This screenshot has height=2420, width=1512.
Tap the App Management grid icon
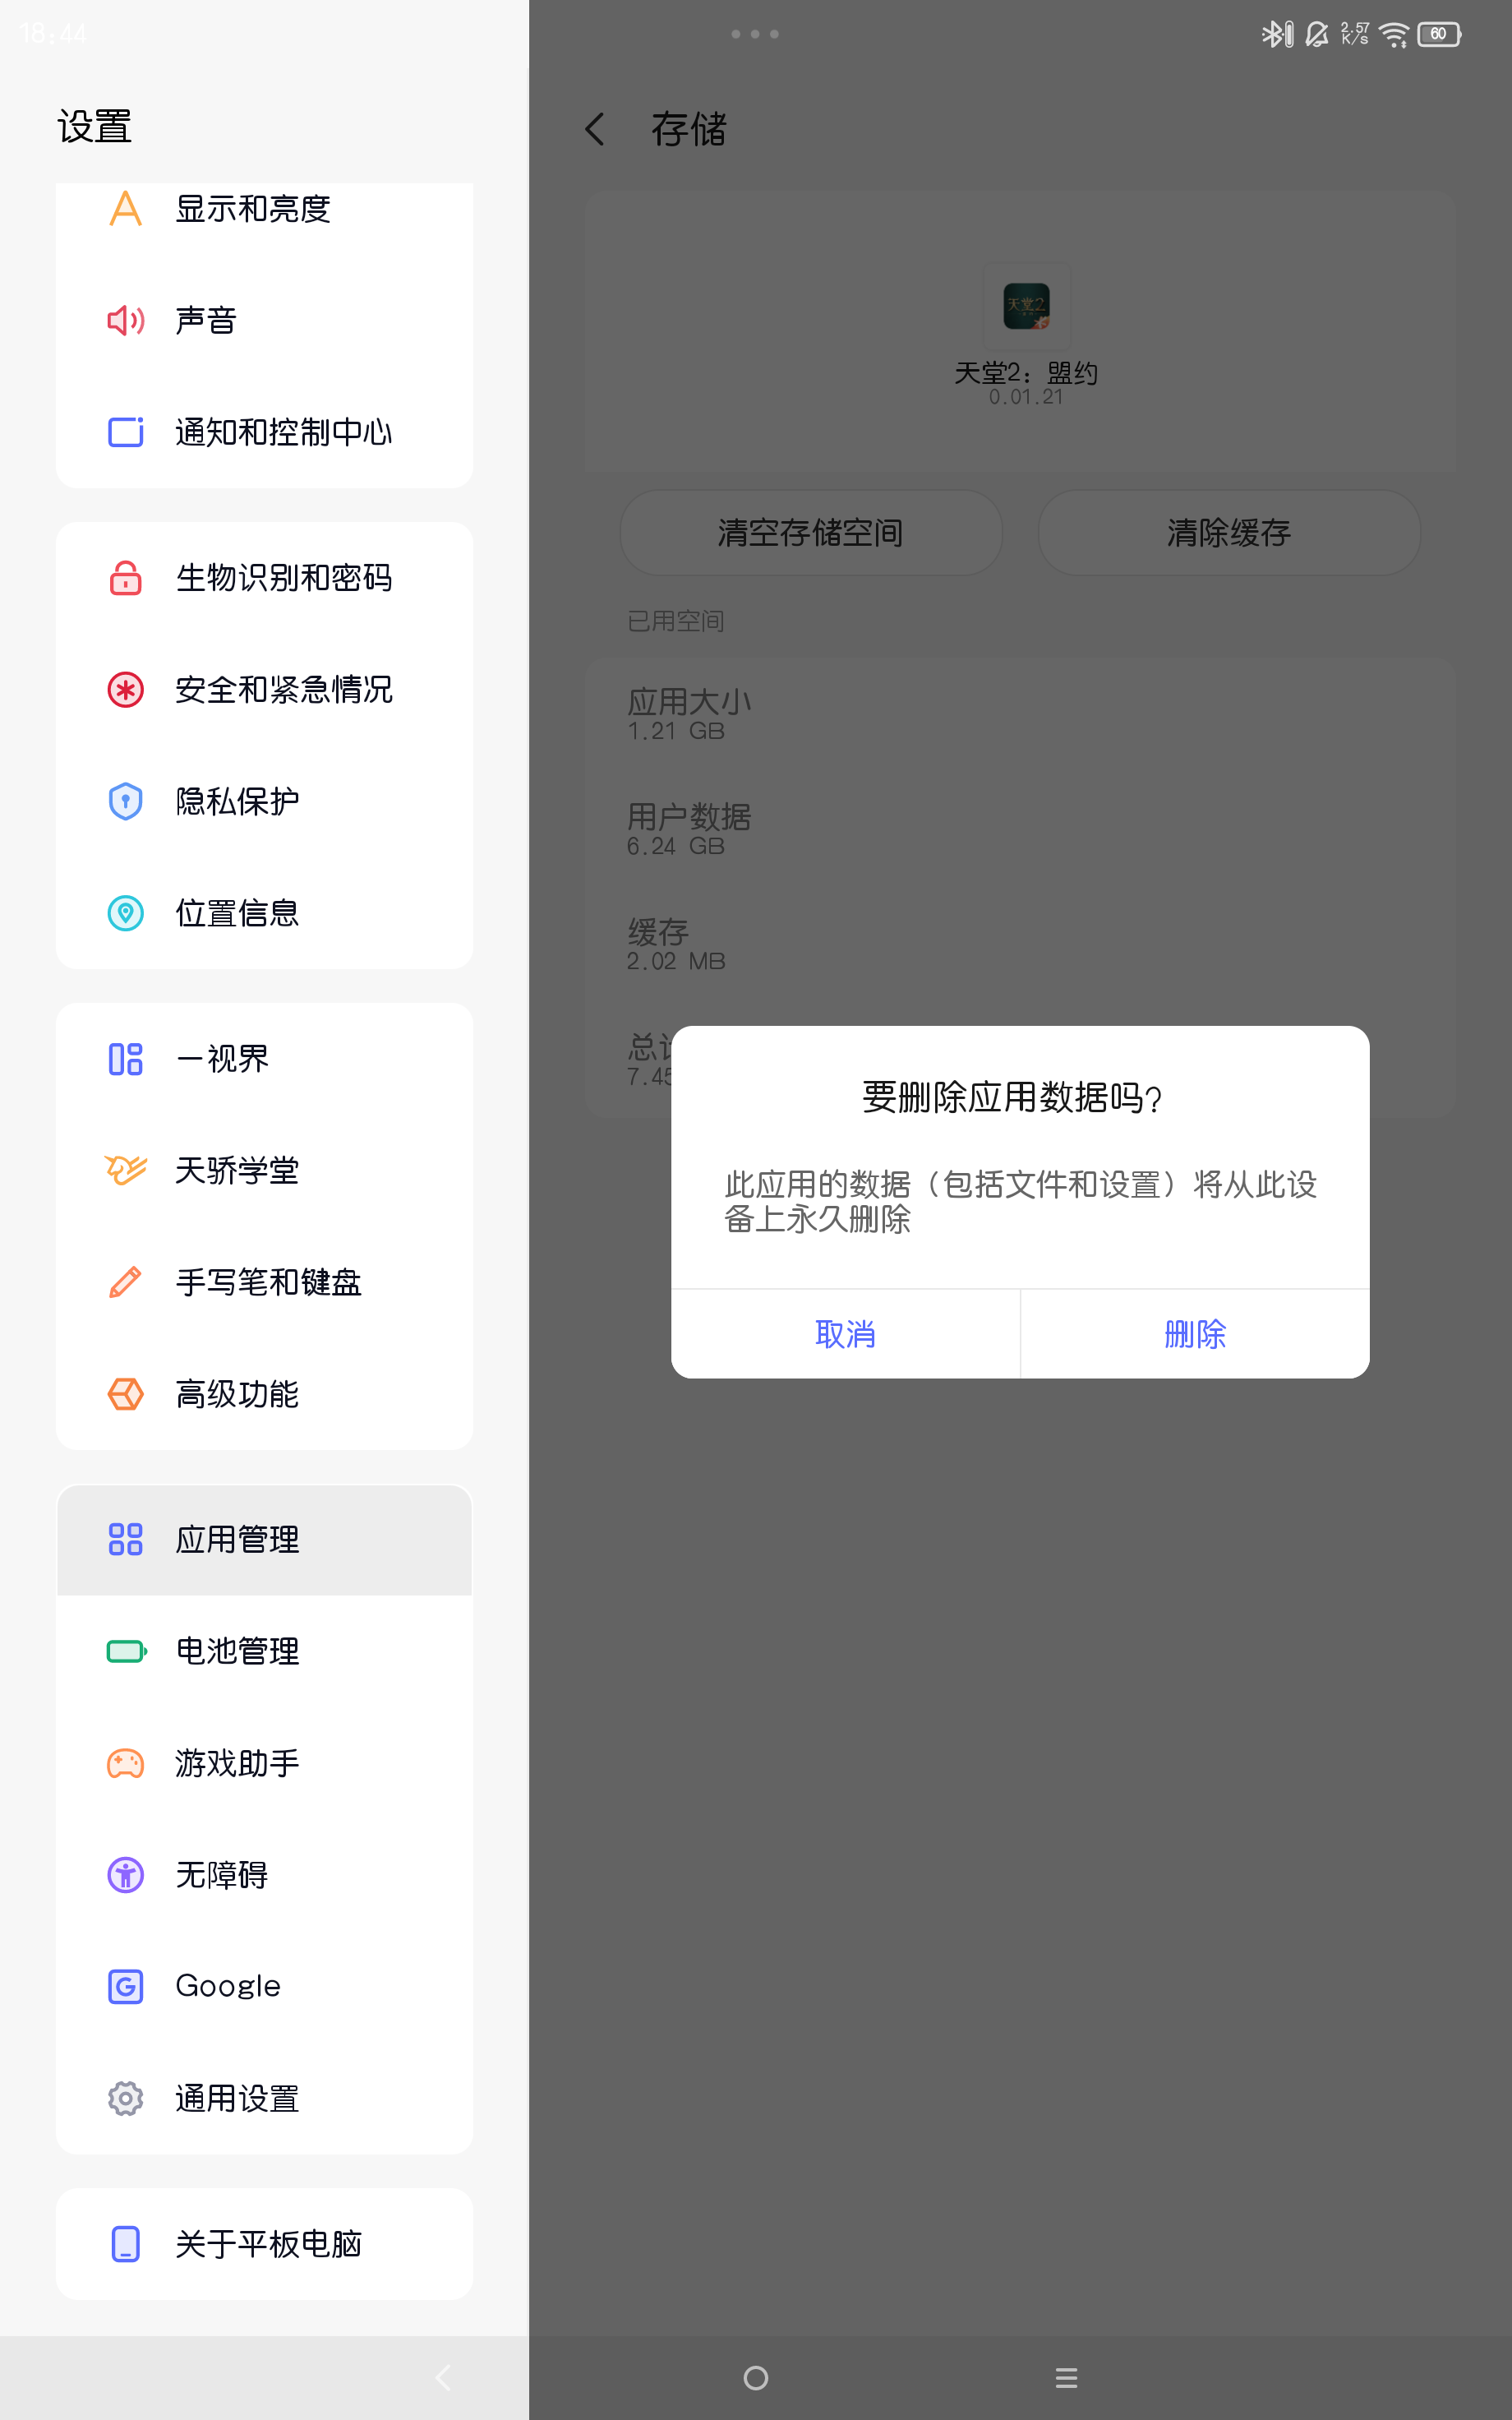[125, 1539]
